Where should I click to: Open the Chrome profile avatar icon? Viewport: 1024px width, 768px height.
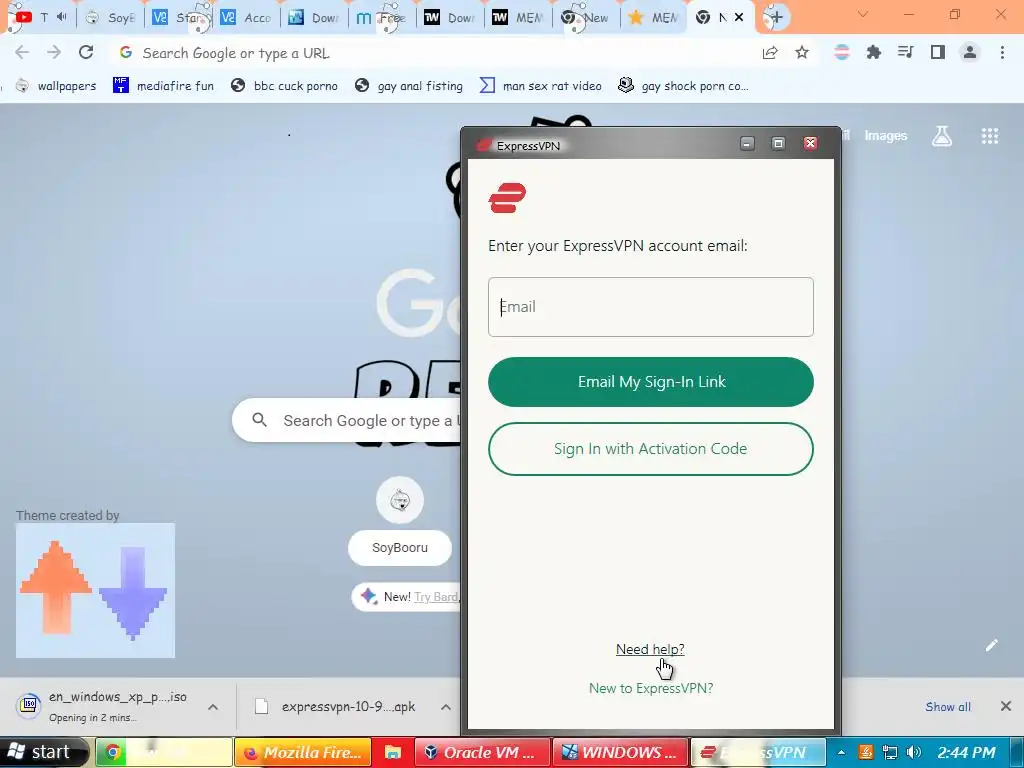(970, 52)
